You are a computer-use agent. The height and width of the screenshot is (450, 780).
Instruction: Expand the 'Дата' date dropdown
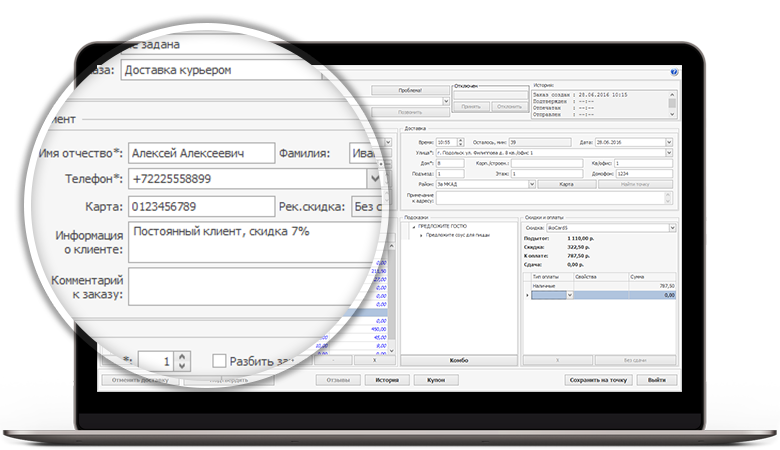(670, 141)
